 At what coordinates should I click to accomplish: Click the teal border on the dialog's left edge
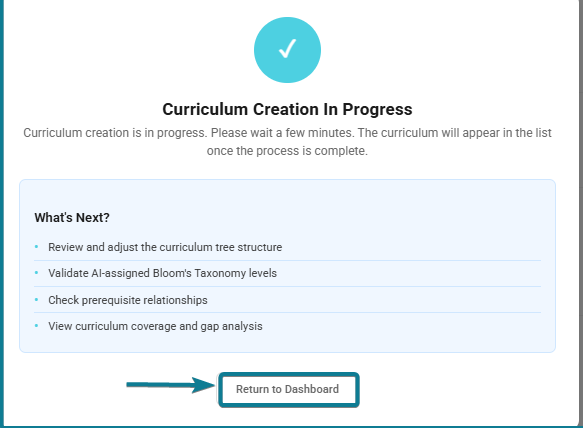[2, 214]
